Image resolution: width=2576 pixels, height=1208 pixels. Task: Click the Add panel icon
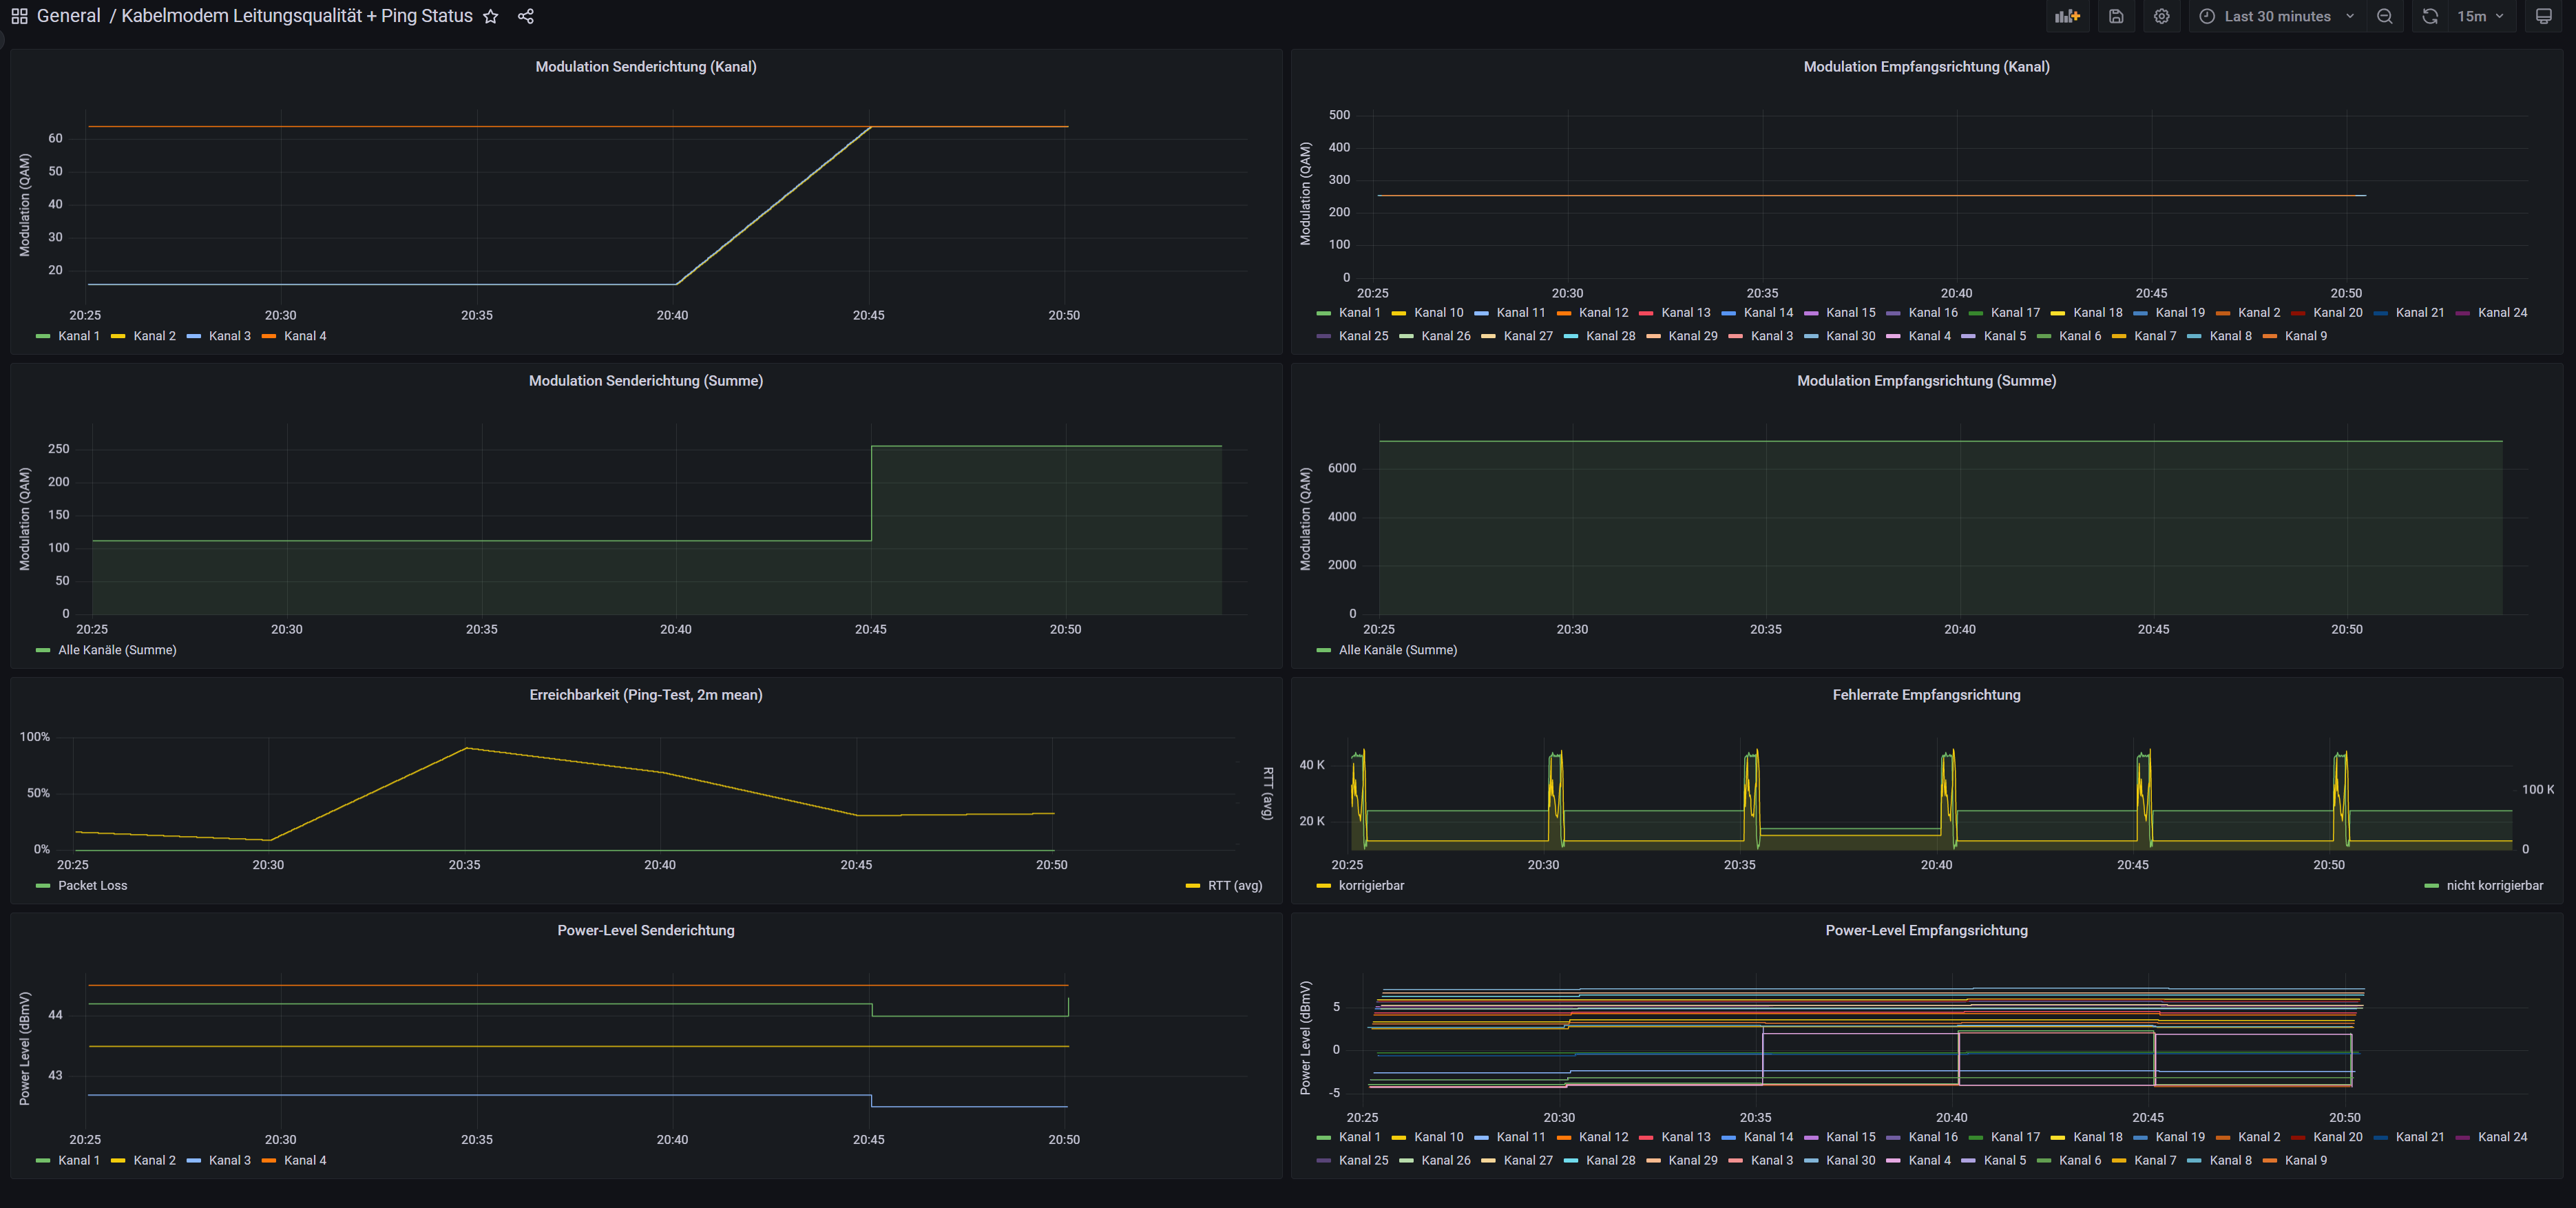[x=2067, y=16]
